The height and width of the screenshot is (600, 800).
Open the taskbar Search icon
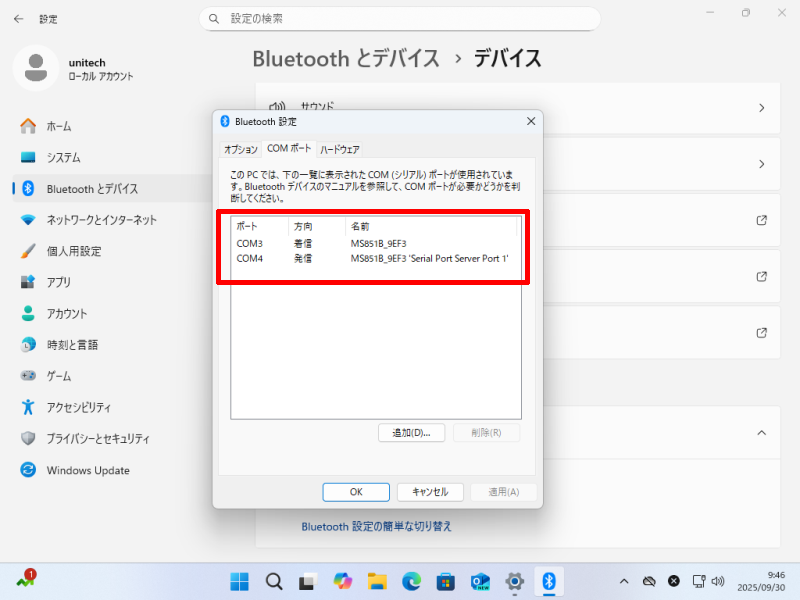click(274, 581)
